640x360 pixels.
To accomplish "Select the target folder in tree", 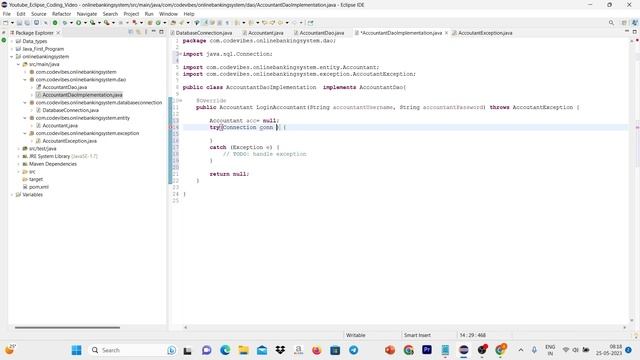I will pos(36,179).
